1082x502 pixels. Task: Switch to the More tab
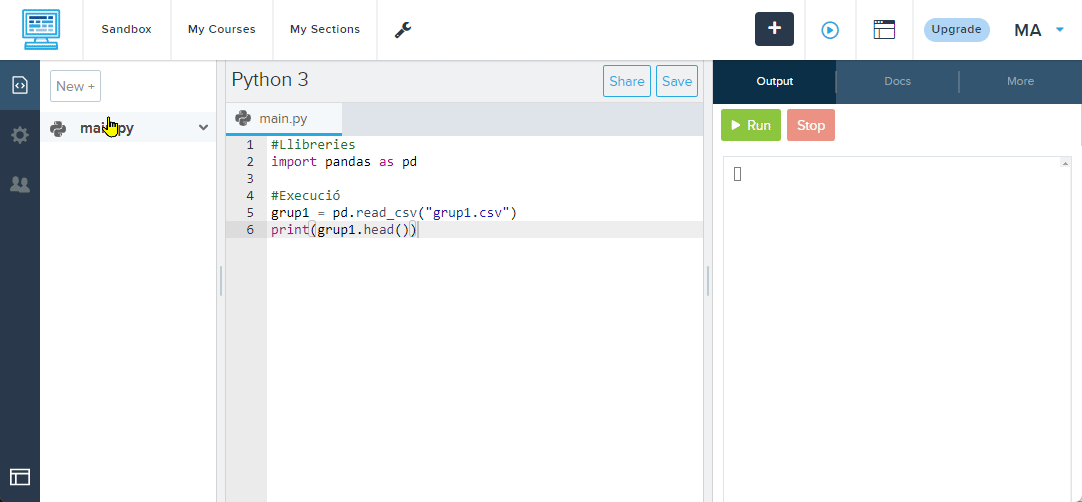pyautogui.click(x=1020, y=82)
